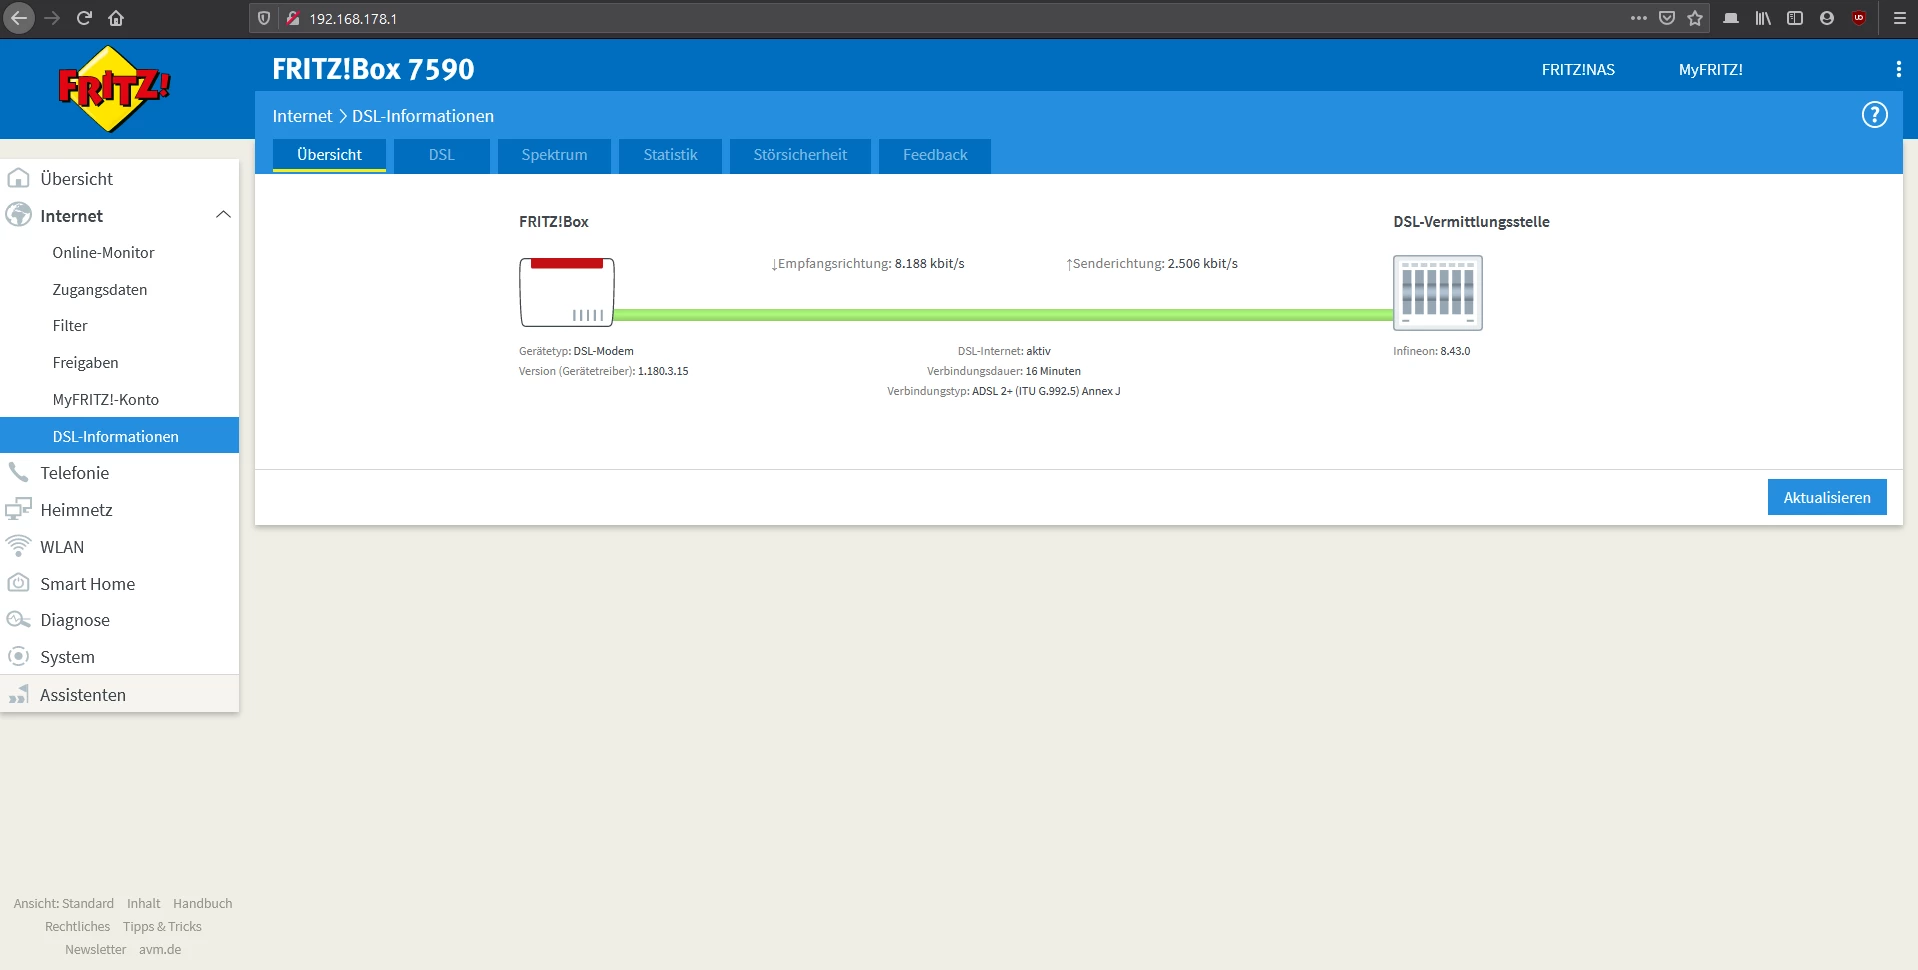
Task: Open Newsletter footer link
Action: [95, 950]
